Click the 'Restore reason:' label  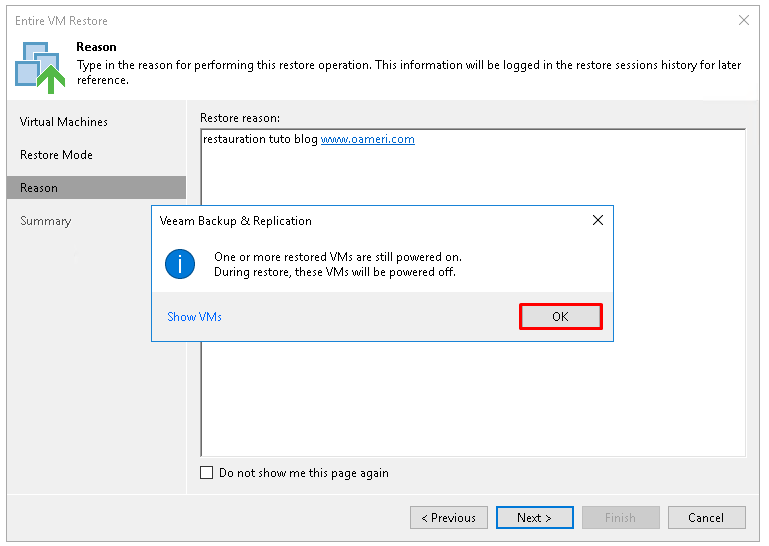[x=240, y=118]
